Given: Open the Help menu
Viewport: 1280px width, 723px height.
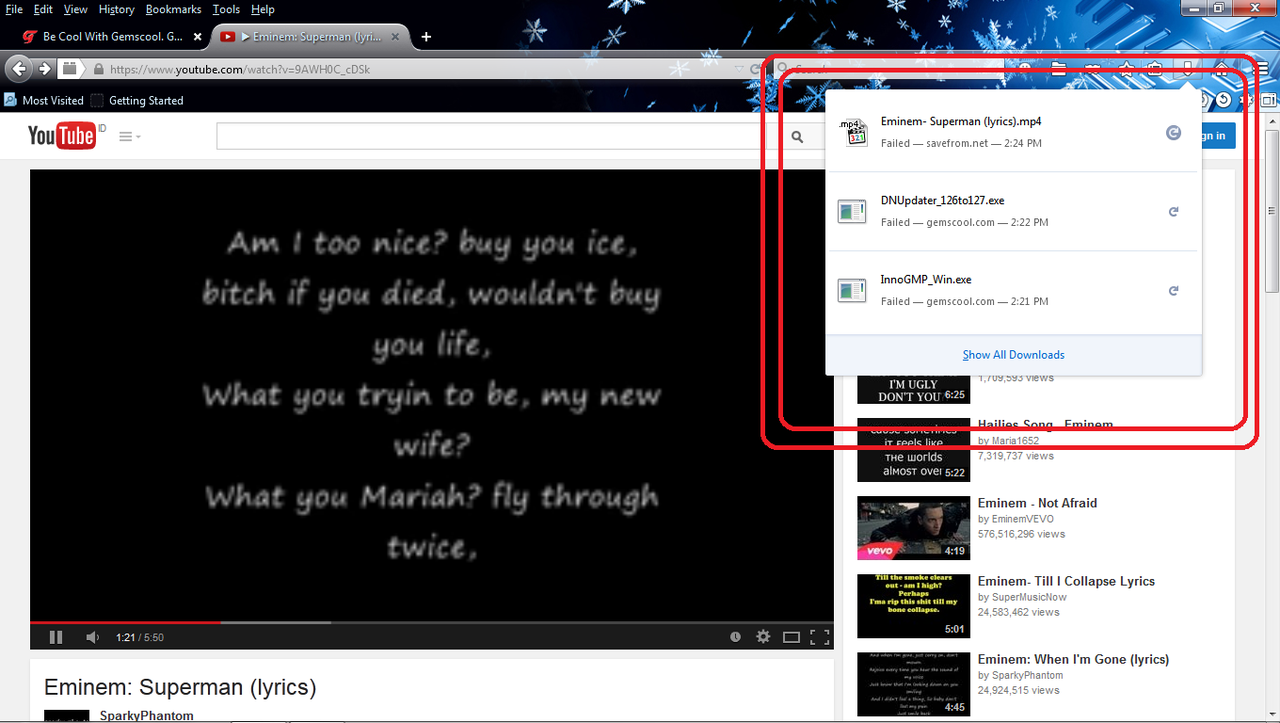Looking at the screenshot, I should click(x=262, y=9).
